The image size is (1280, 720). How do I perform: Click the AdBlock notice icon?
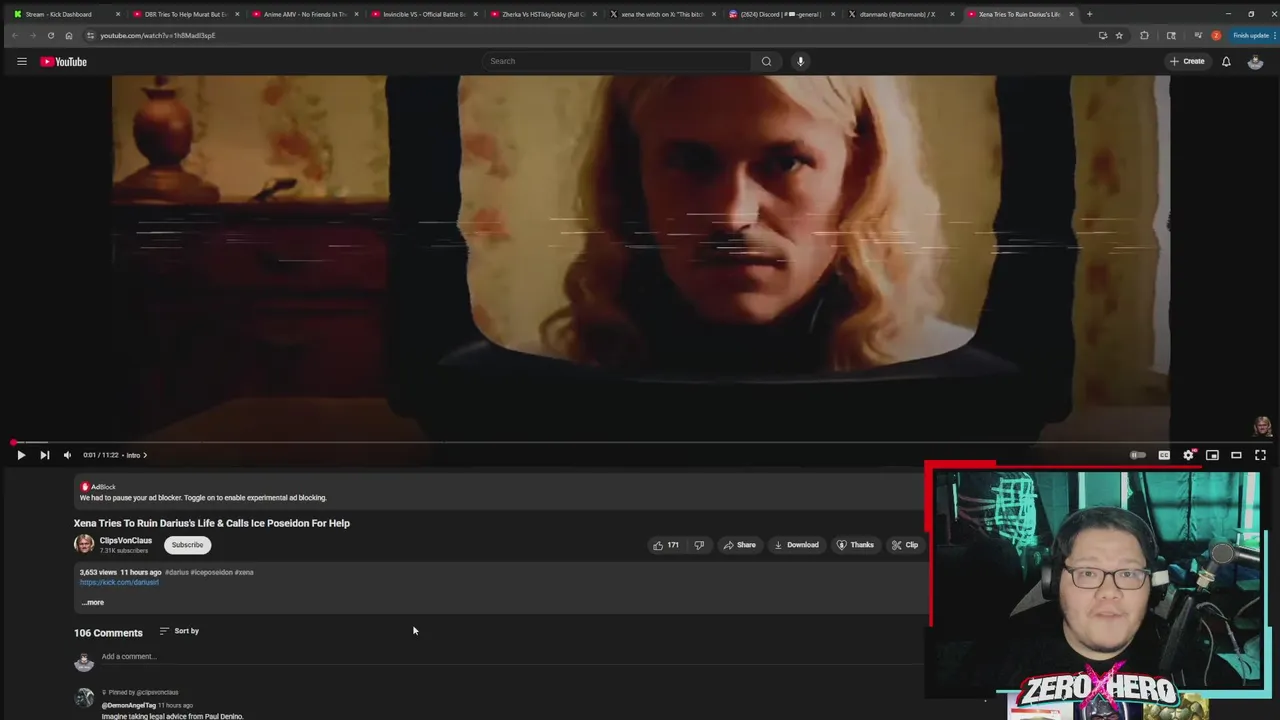click(85, 487)
